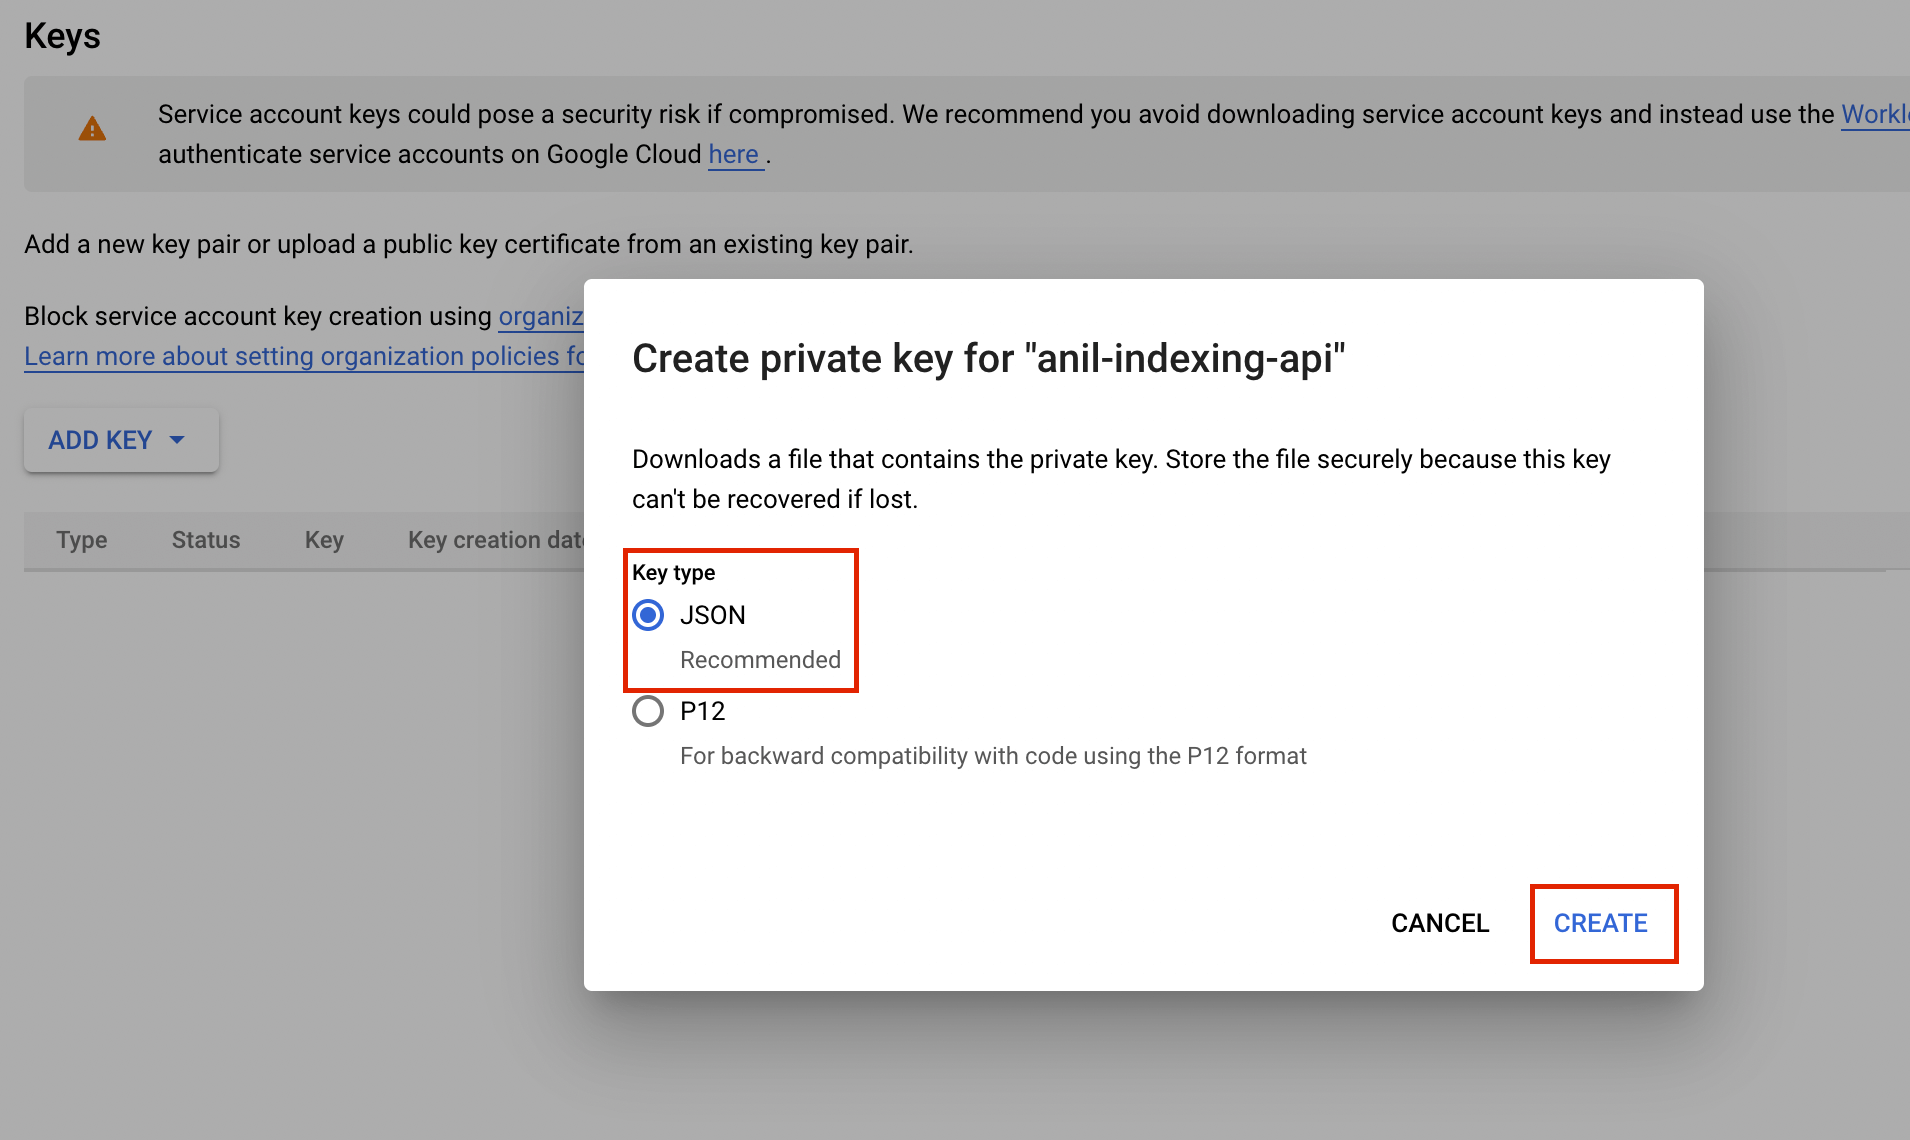Viewport: 1910px width, 1140px height.
Task: Click the P12 backward compatibility description
Action: (x=993, y=756)
